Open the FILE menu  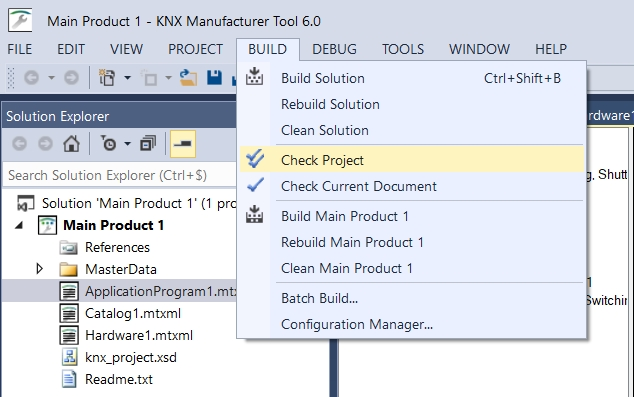tap(19, 49)
